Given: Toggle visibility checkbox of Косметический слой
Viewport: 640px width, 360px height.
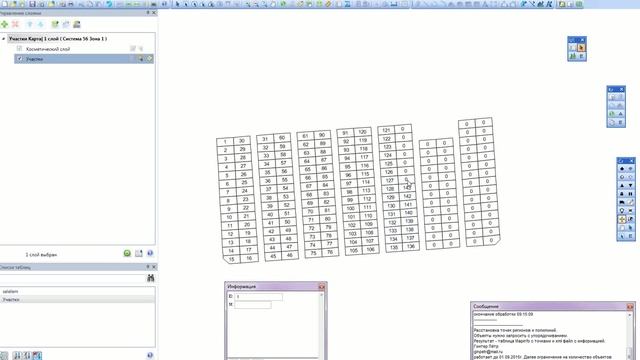Looking at the screenshot, I should click(20, 49).
